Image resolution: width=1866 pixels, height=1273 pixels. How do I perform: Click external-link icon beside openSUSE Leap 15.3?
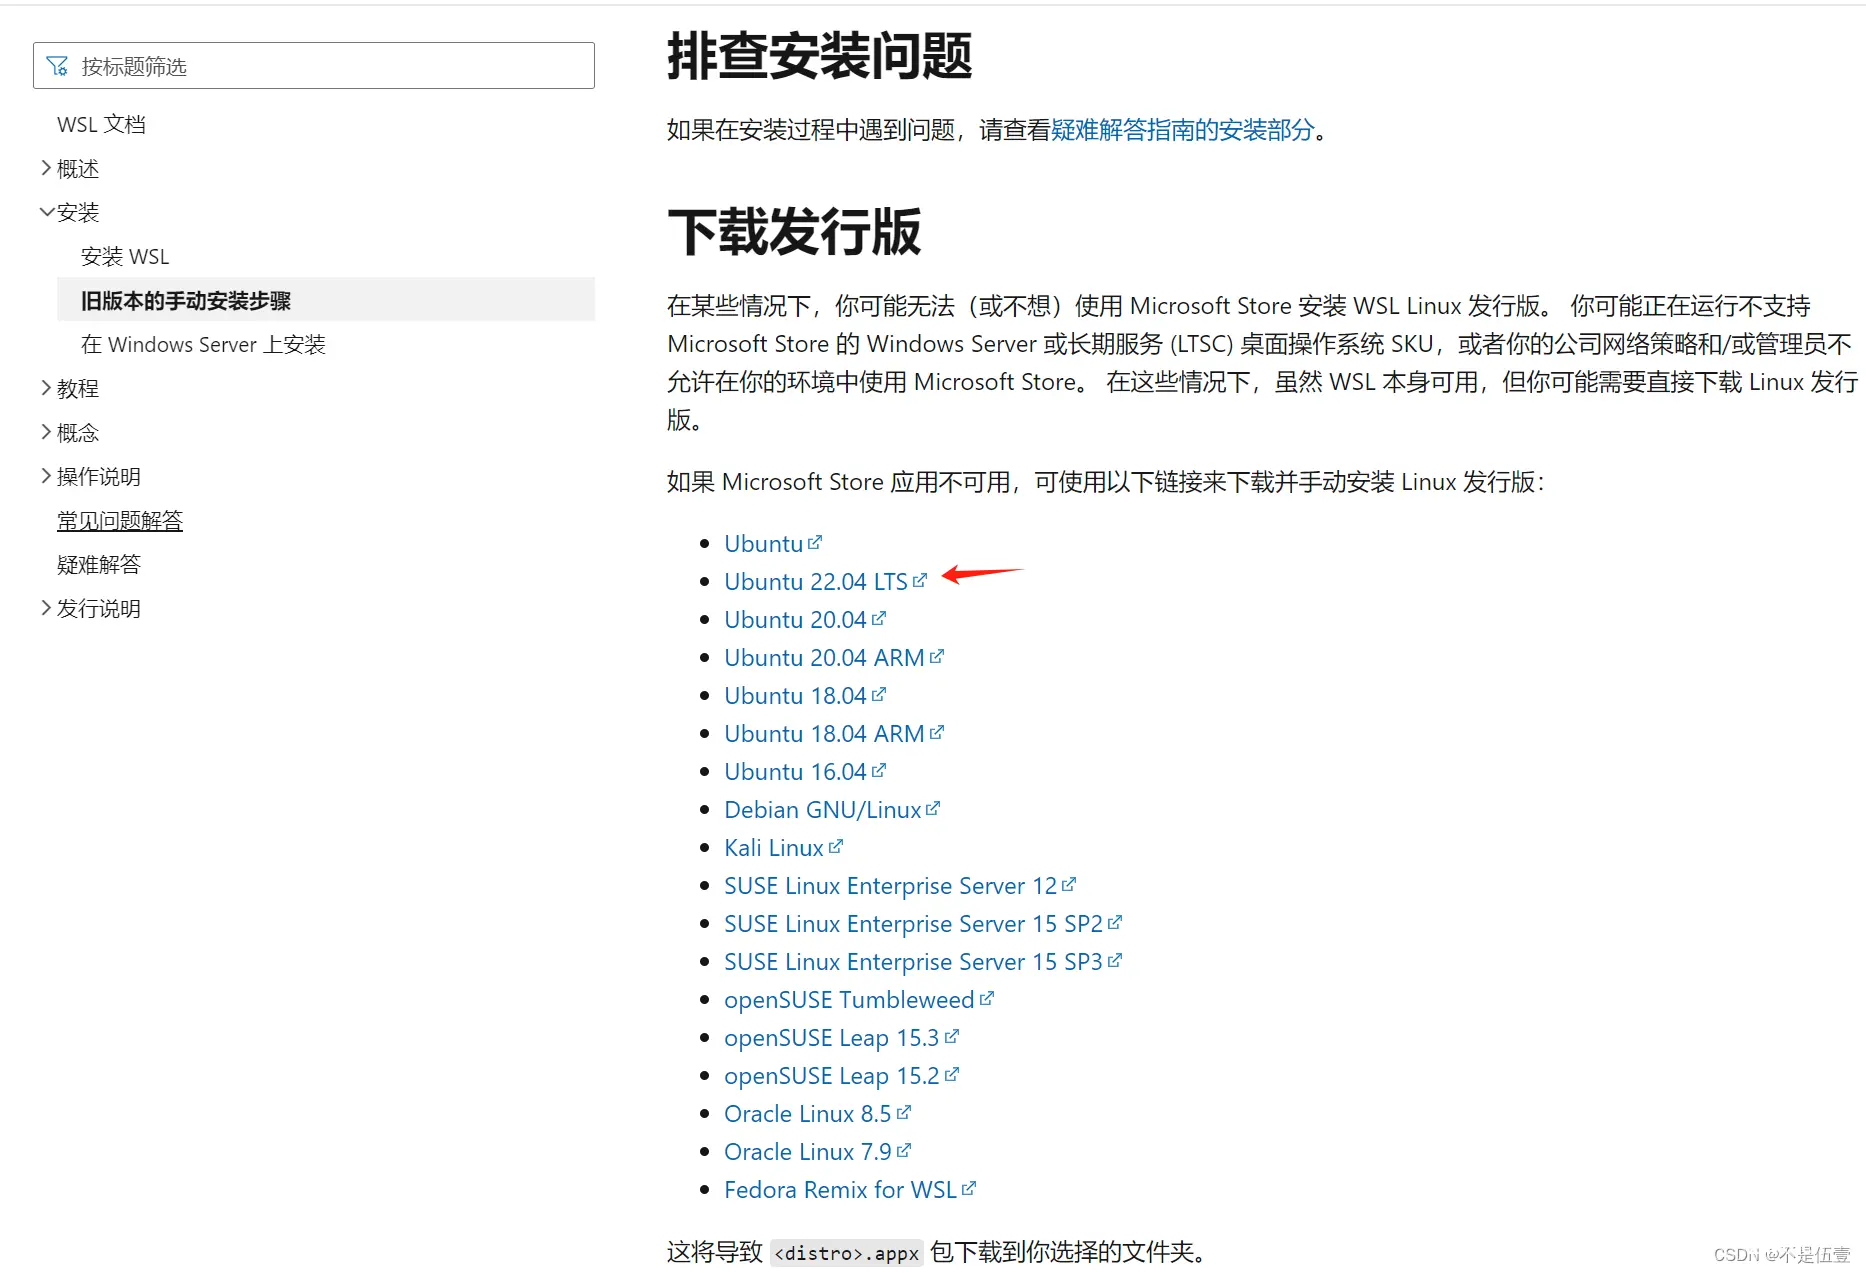(952, 1036)
